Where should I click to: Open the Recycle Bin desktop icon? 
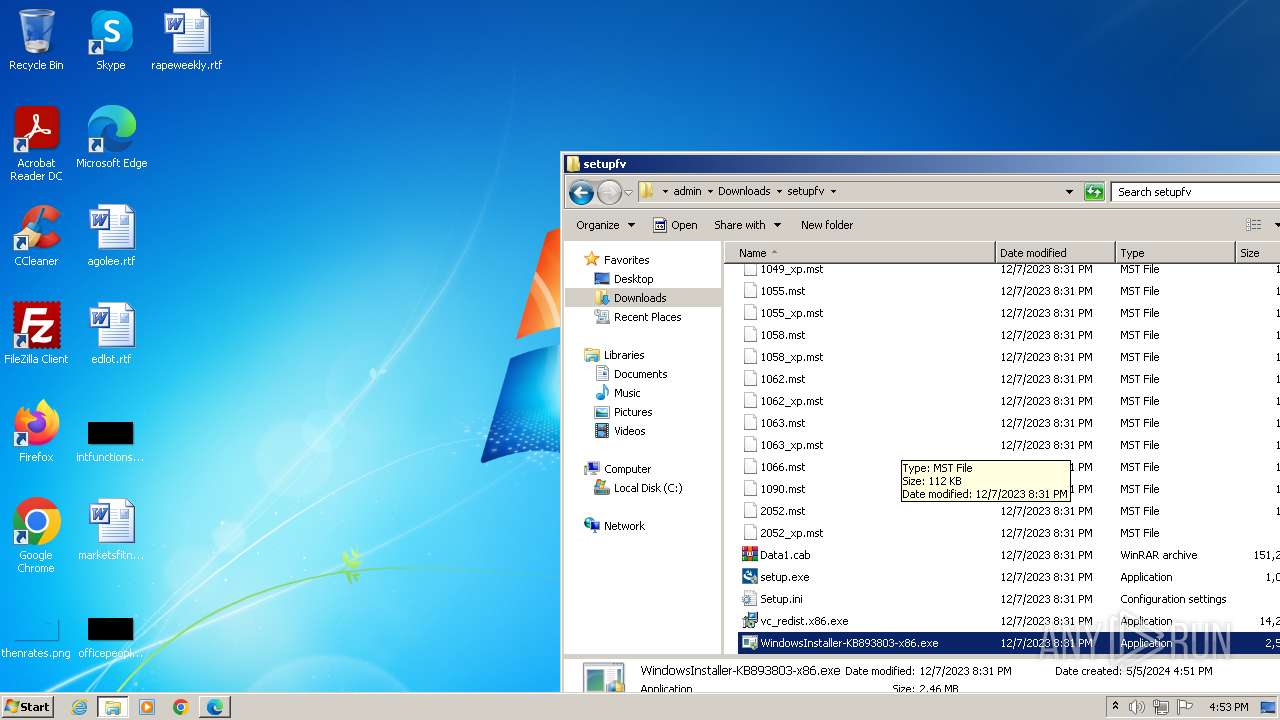coord(36,40)
